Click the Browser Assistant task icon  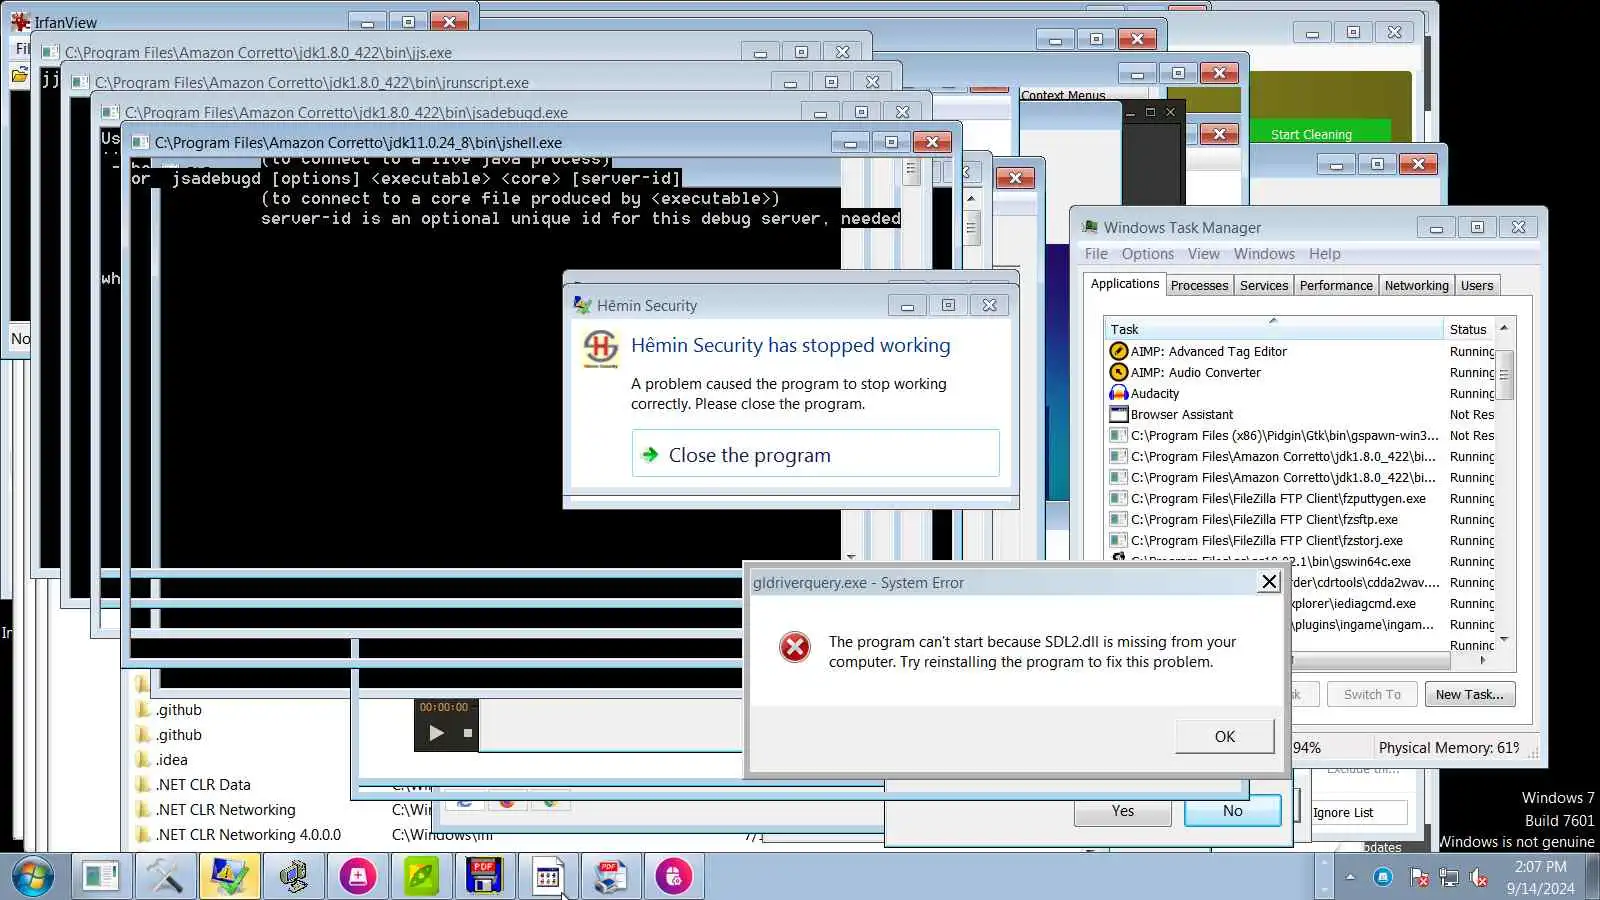pyautogui.click(x=1119, y=414)
